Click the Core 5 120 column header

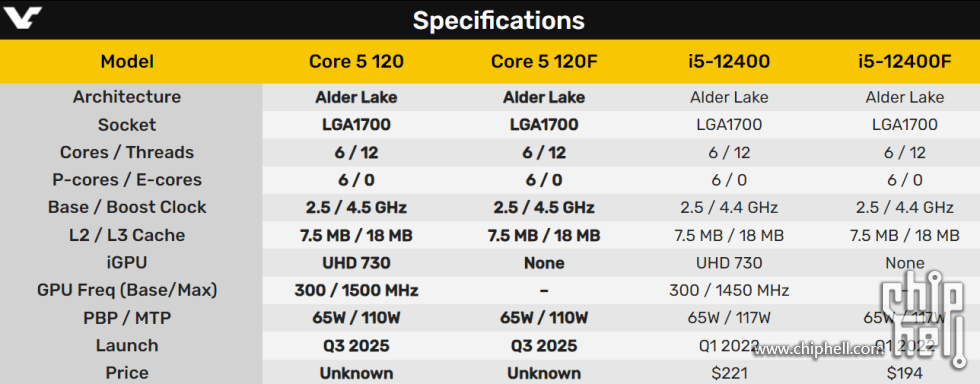[x=356, y=61]
